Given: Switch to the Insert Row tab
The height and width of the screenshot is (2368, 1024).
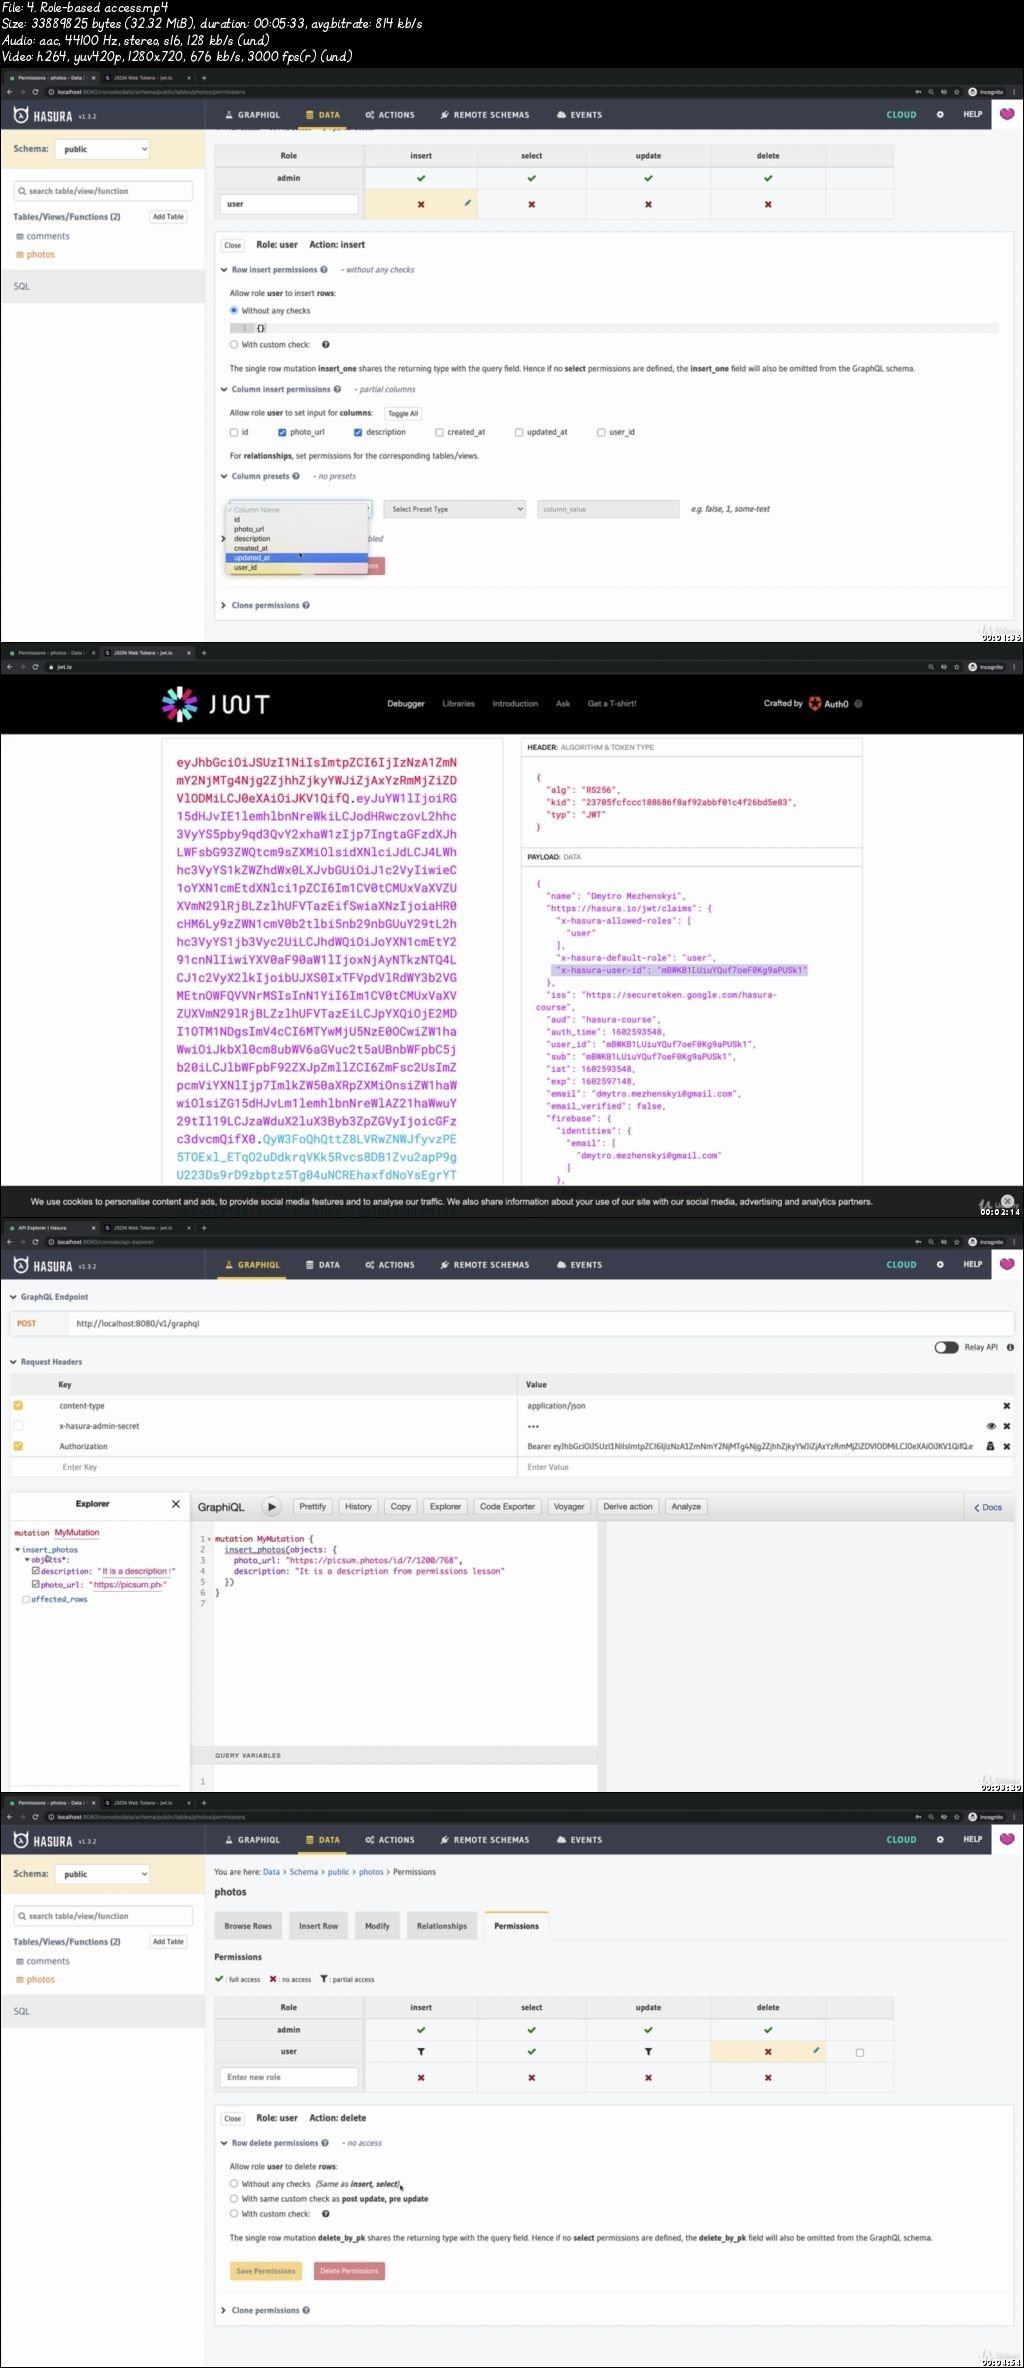Looking at the screenshot, I should pos(318,1926).
